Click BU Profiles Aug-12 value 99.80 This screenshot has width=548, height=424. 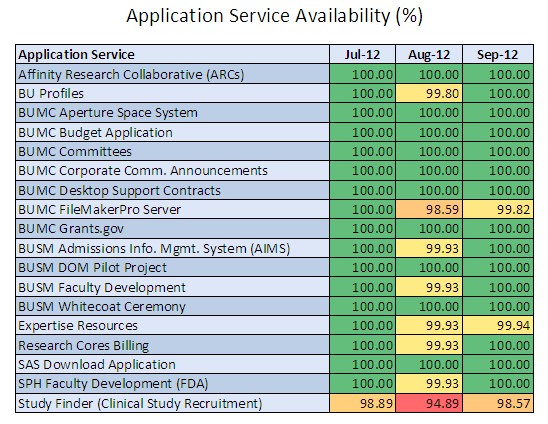tap(429, 93)
